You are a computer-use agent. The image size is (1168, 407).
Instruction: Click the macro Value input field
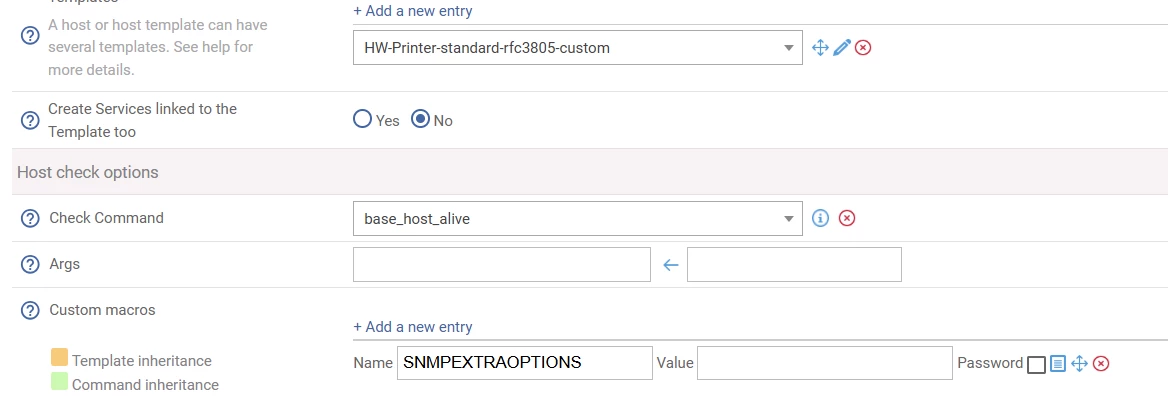[x=824, y=363]
